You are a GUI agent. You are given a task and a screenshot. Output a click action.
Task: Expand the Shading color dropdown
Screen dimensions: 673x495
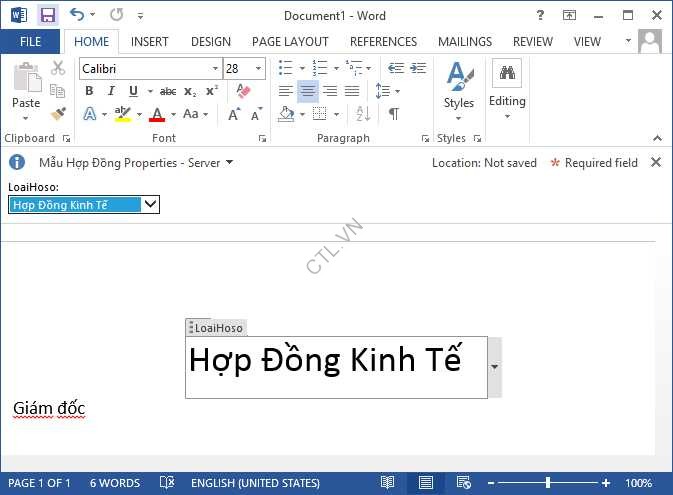pyautogui.click(x=303, y=114)
